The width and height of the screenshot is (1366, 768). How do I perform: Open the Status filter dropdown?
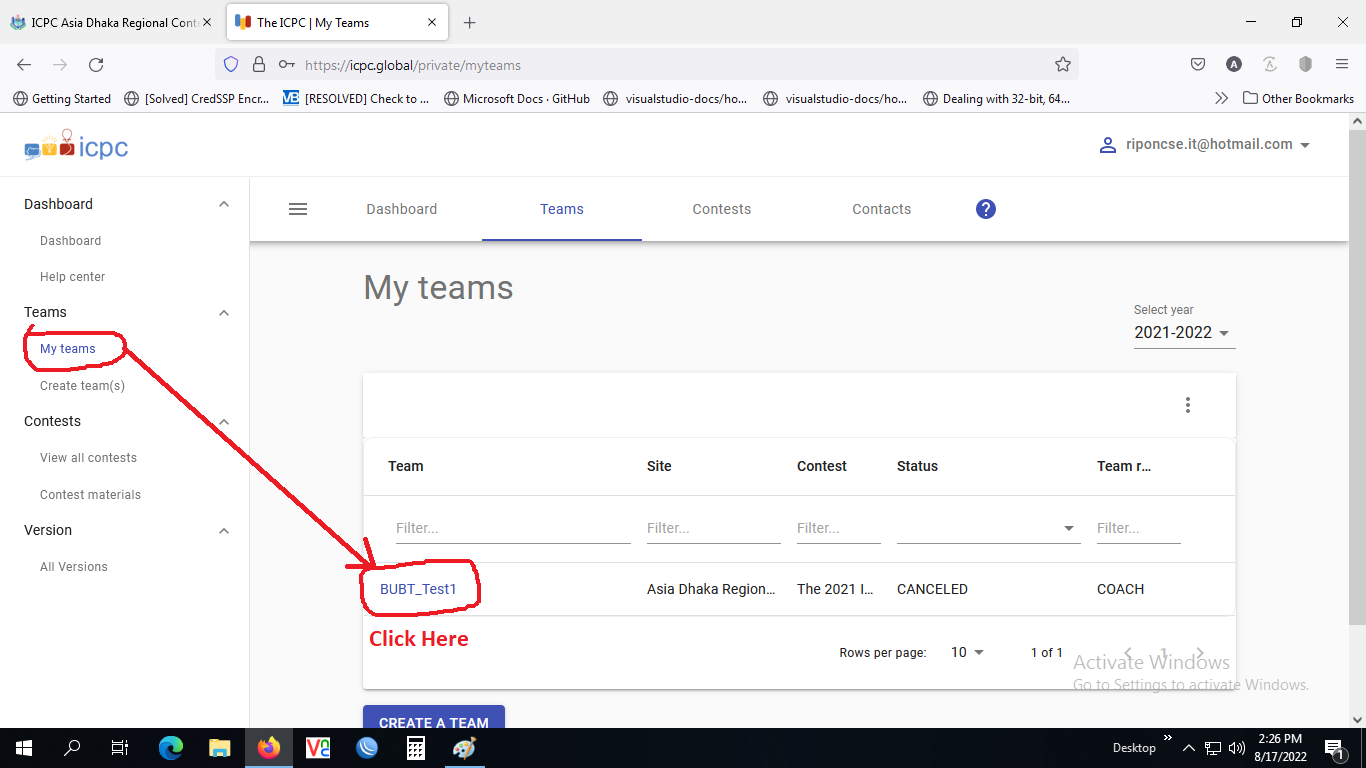[987, 528]
